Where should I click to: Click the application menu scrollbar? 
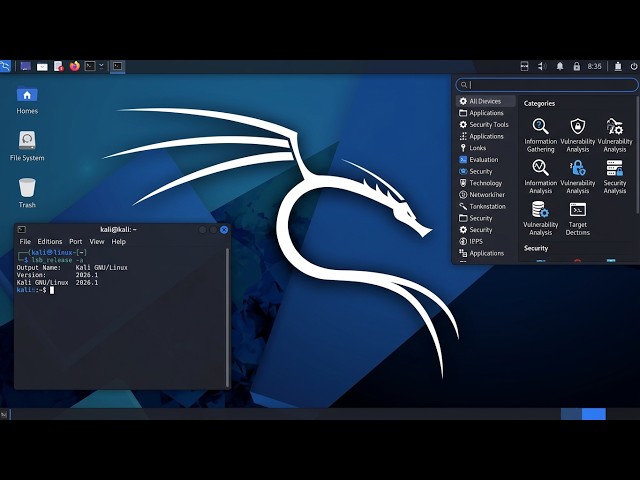(638, 155)
